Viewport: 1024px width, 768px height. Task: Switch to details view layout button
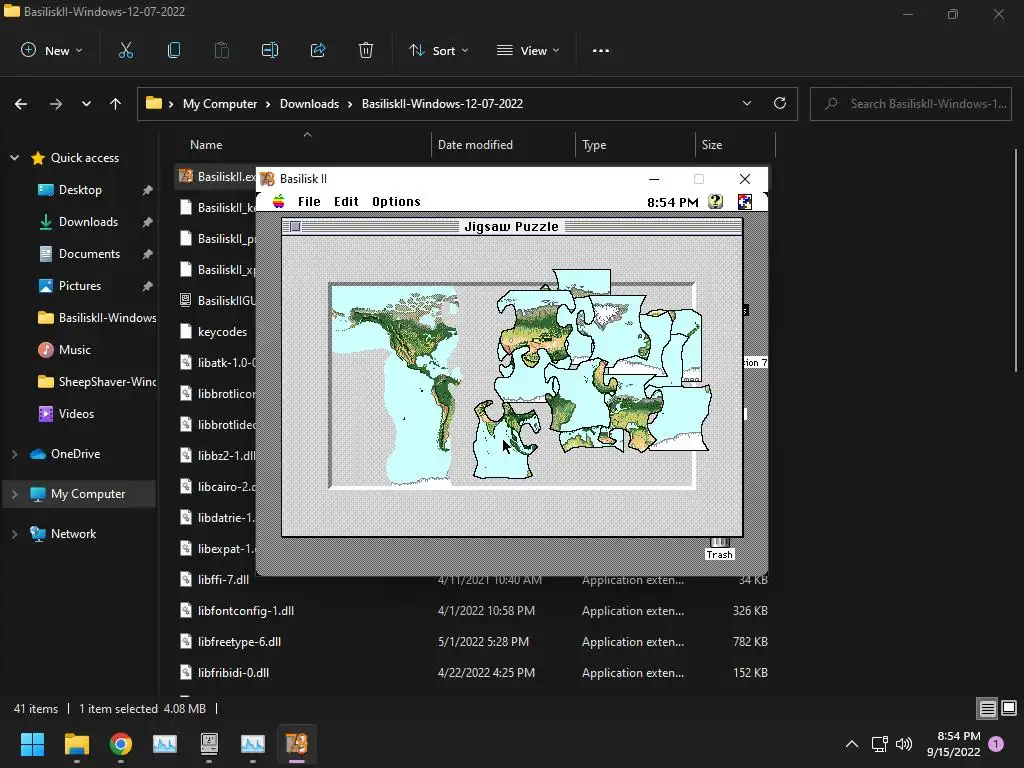[x=987, y=708]
